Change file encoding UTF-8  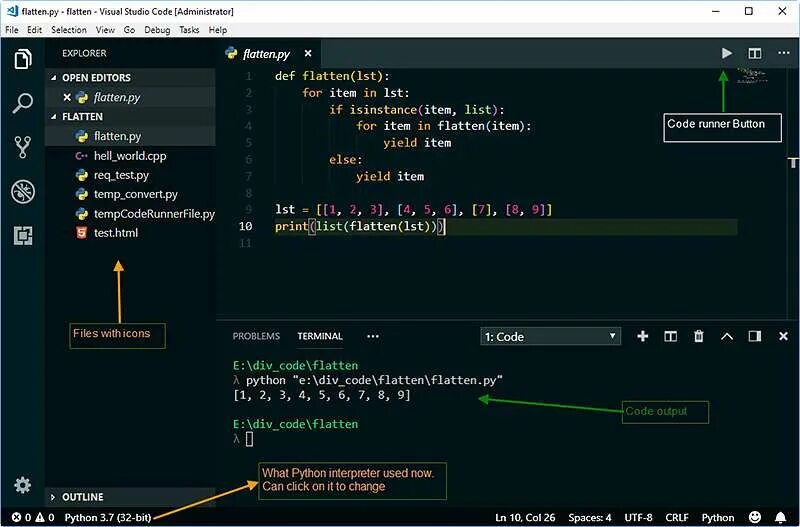coord(638,517)
